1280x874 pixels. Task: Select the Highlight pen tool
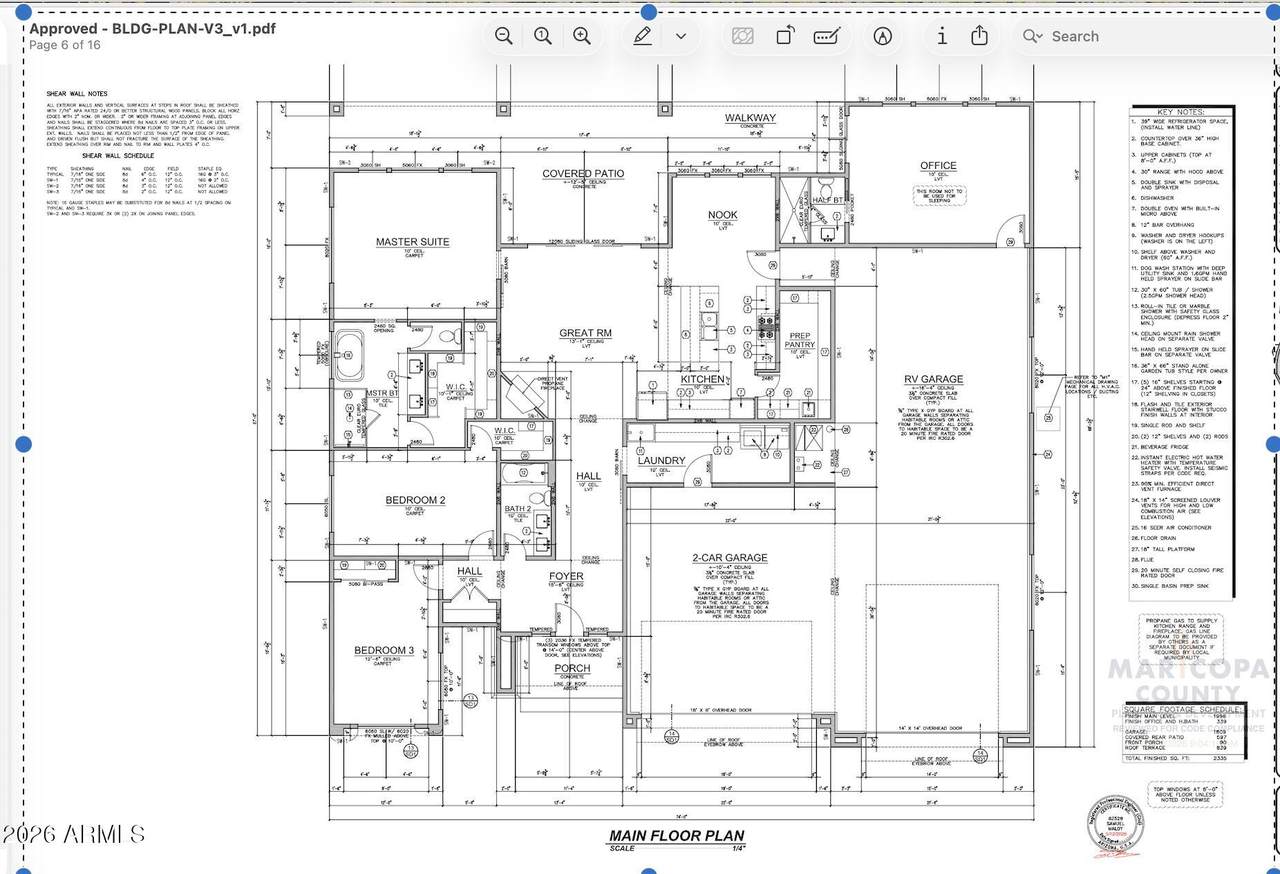tap(642, 36)
